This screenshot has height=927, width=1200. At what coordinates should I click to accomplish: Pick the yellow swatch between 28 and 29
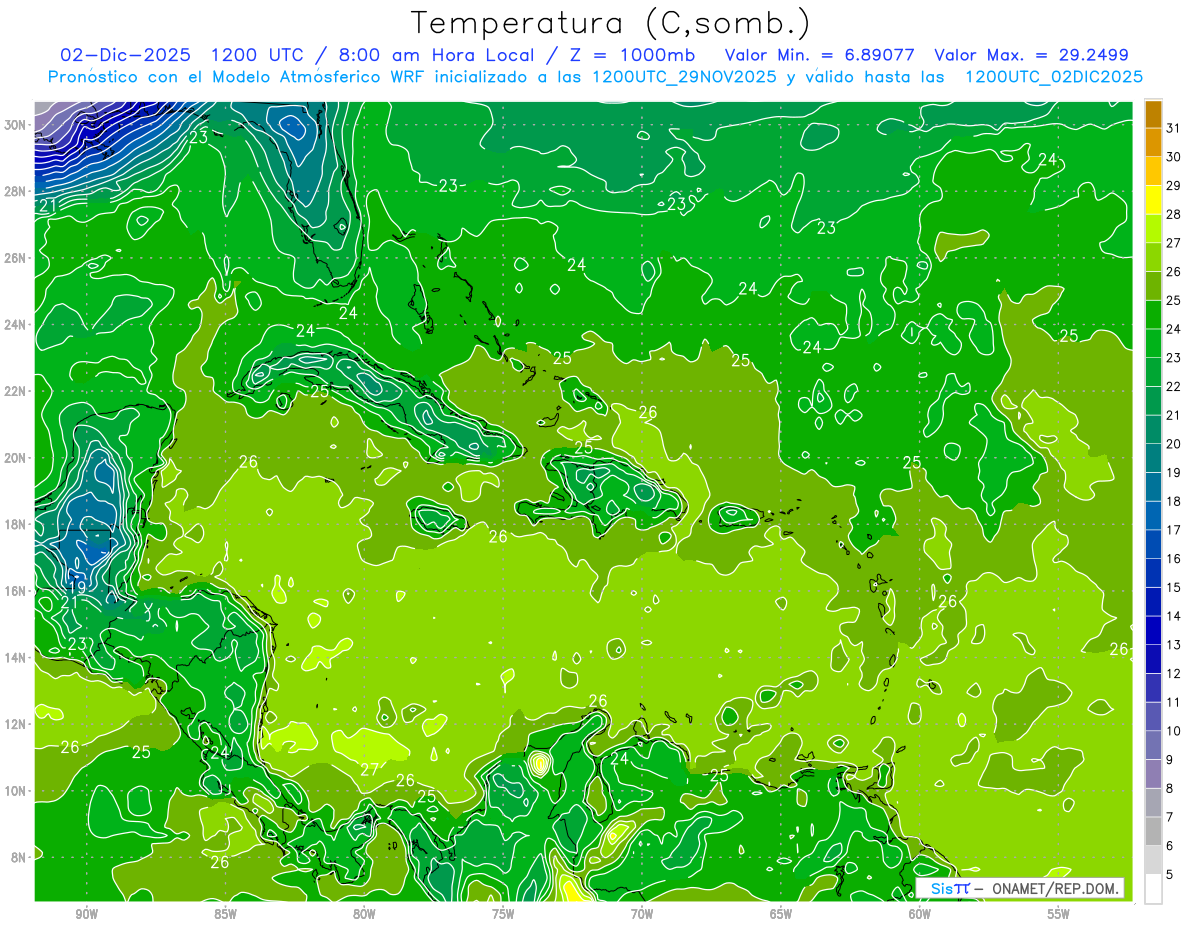[x=1154, y=199]
